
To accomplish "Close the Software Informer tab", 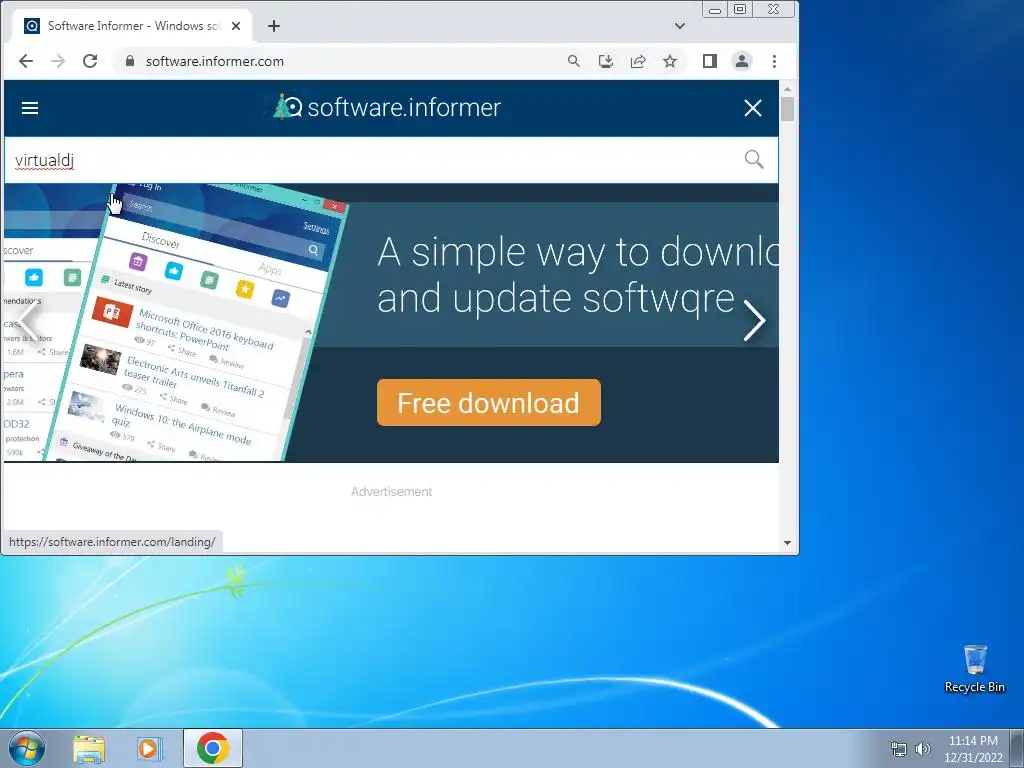I will coord(236,26).
